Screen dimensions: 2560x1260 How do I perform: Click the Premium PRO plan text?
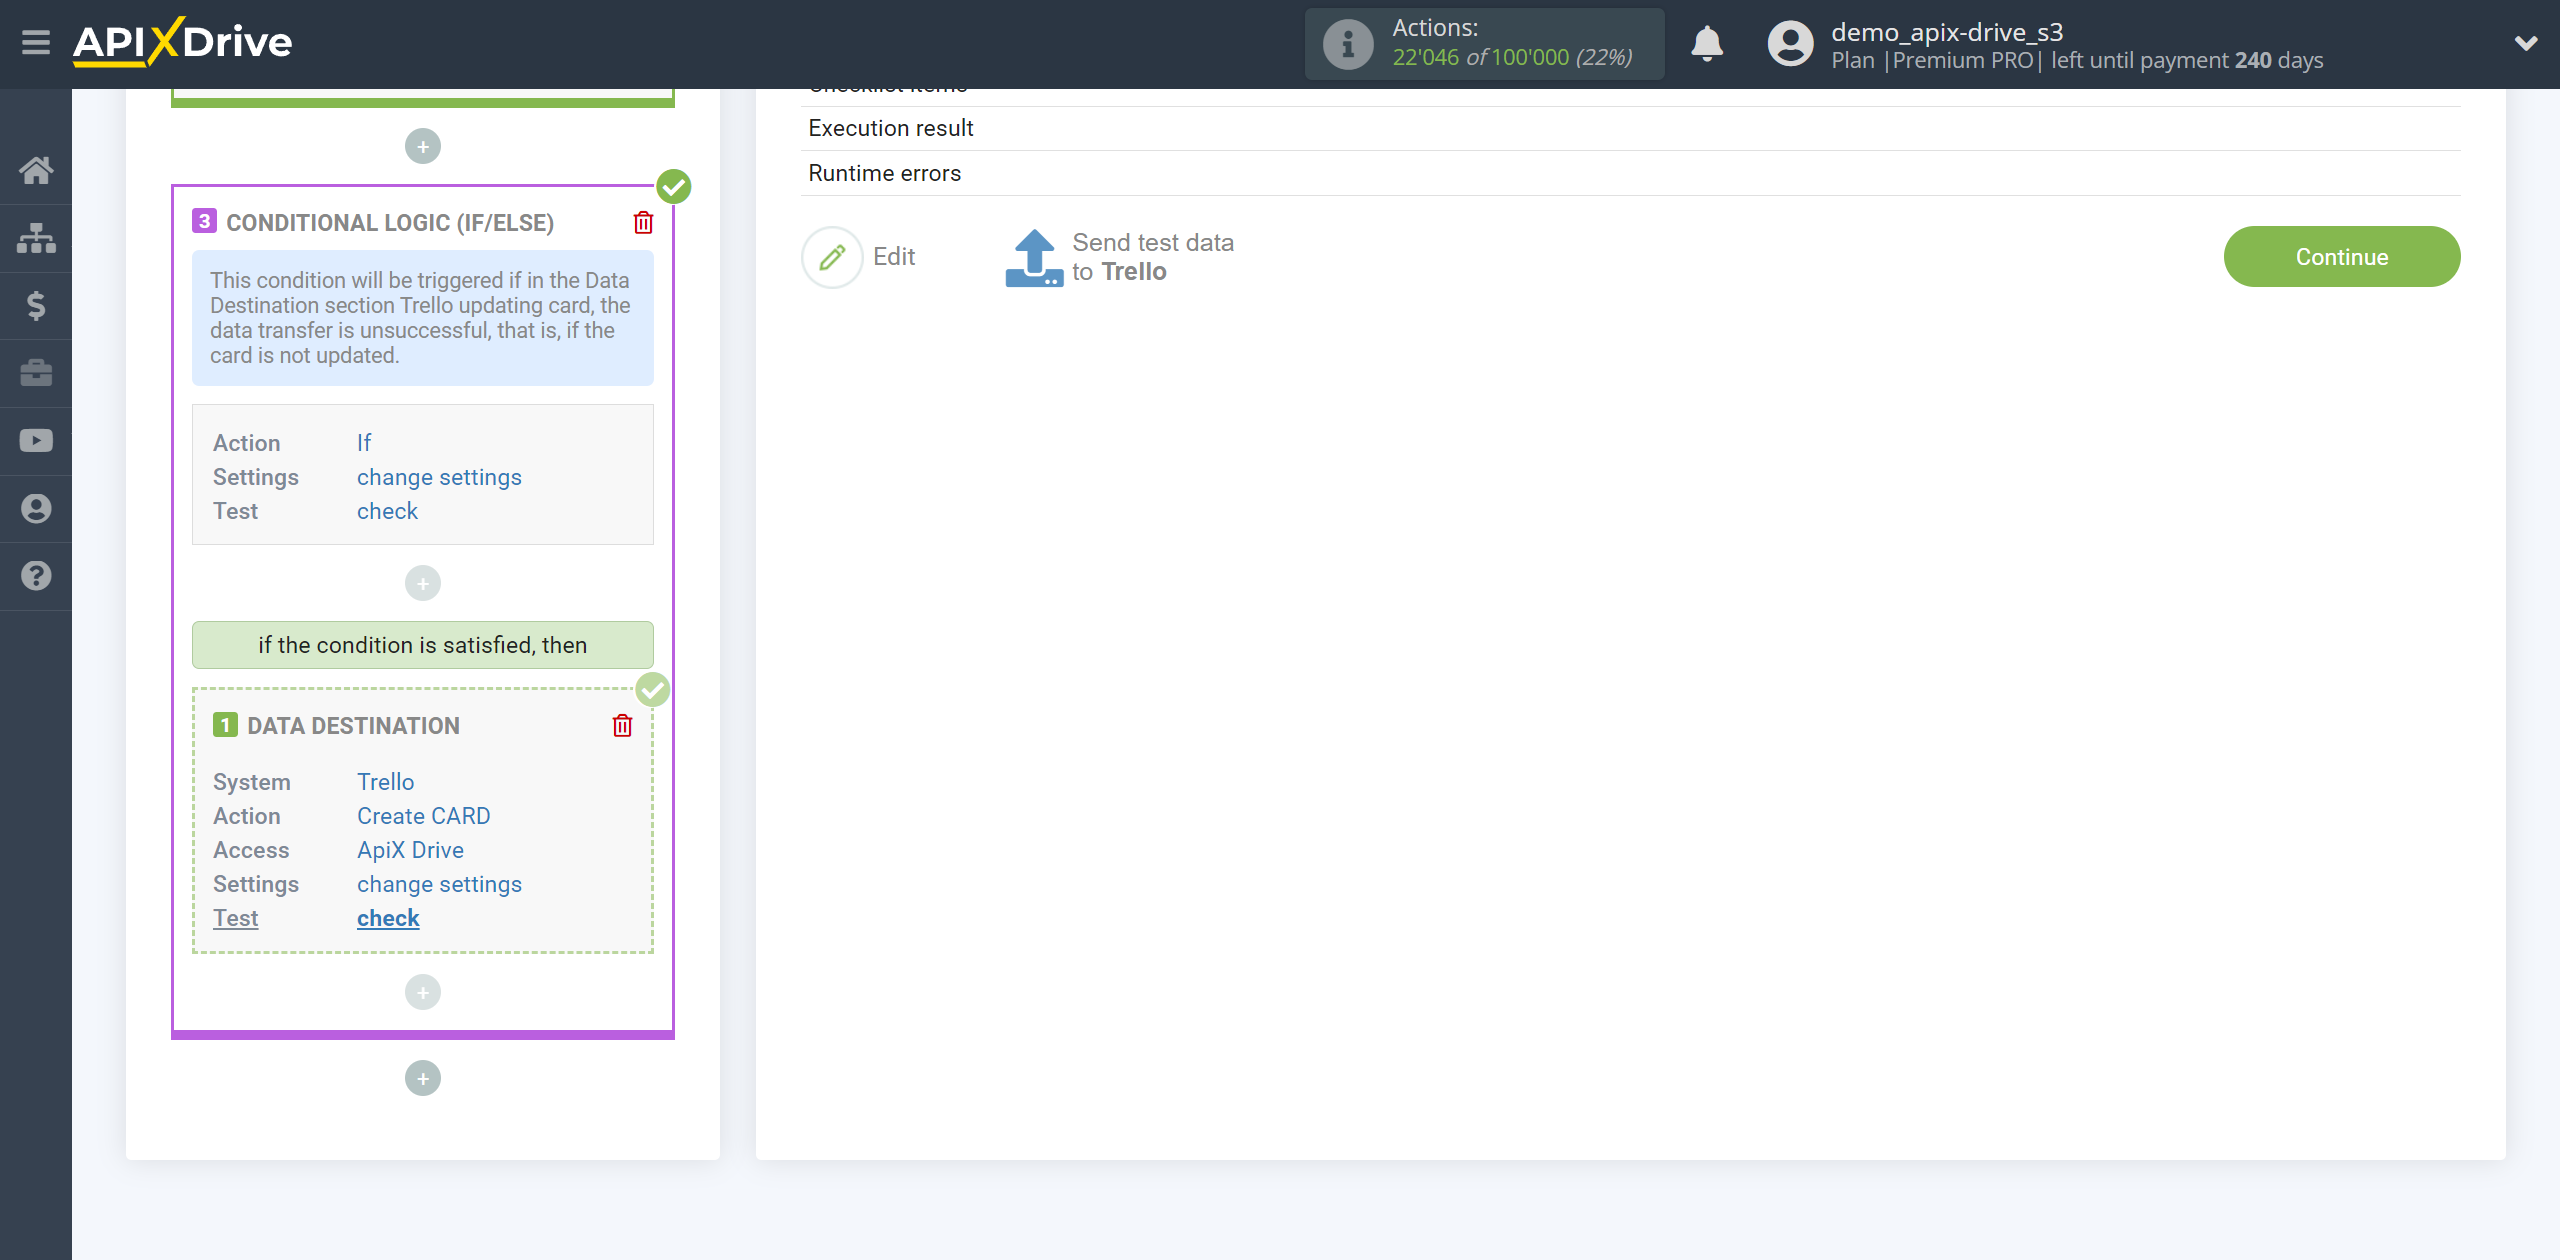(1962, 60)
